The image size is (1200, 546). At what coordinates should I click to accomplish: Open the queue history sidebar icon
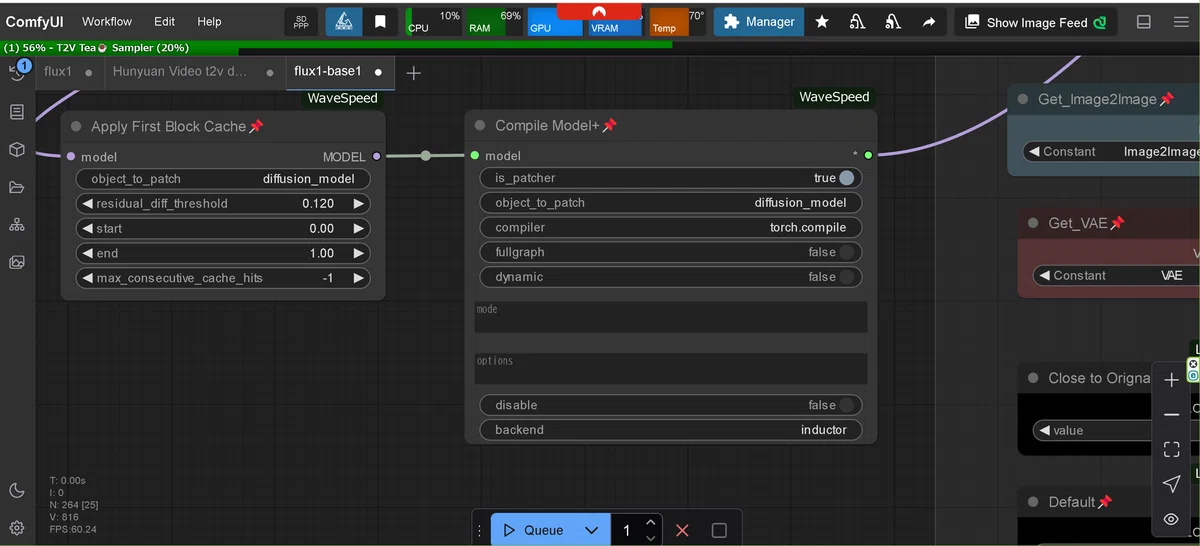(x=17, y=72)
